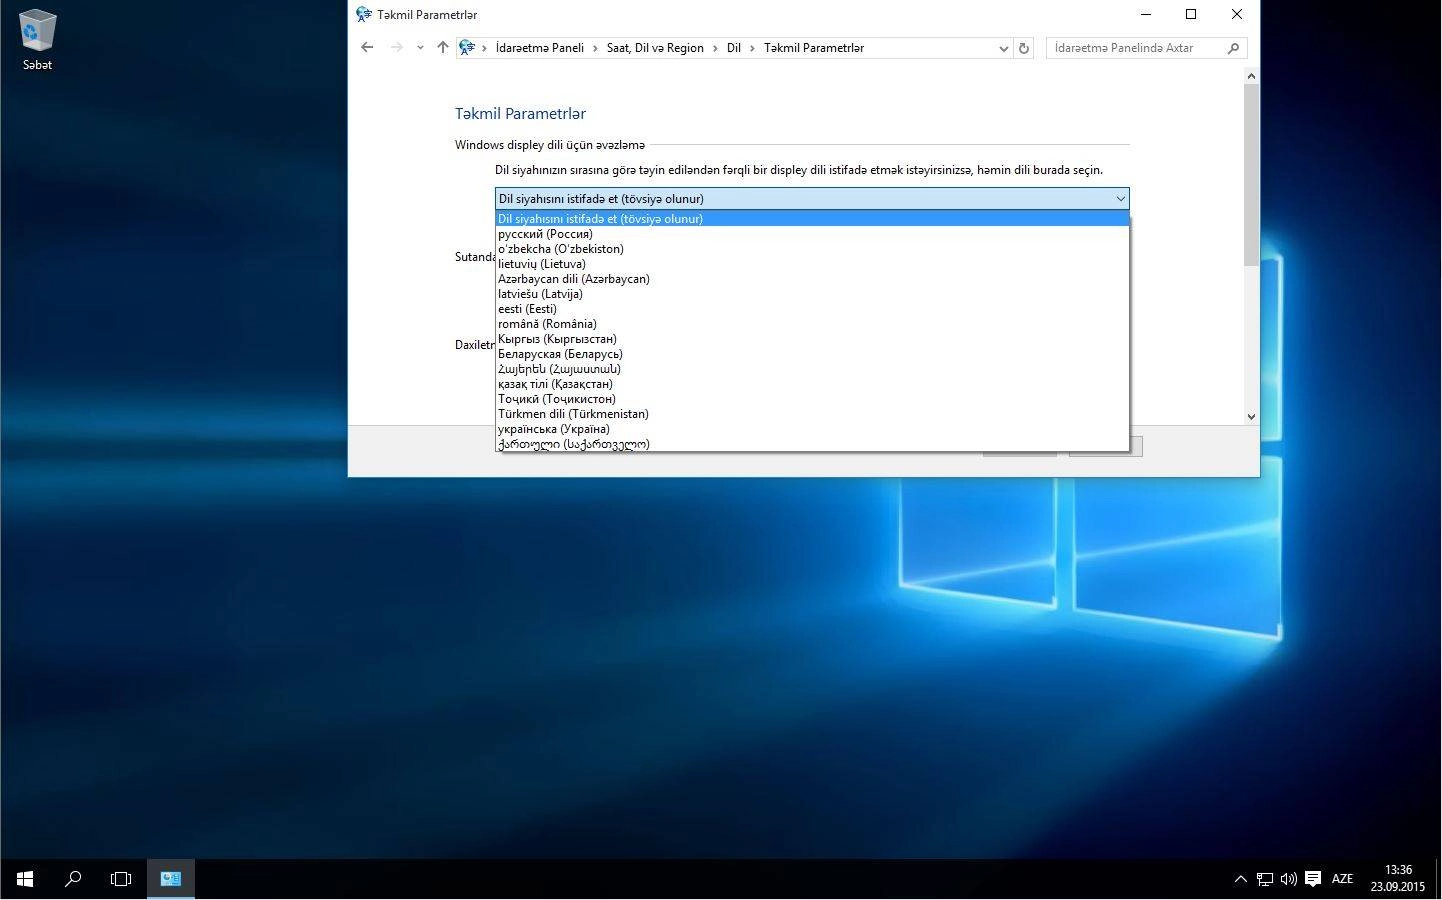Click the Control Panel taskbar button
The width and height of the screenshot is (1442, 900).
click(x=171, y=879)
